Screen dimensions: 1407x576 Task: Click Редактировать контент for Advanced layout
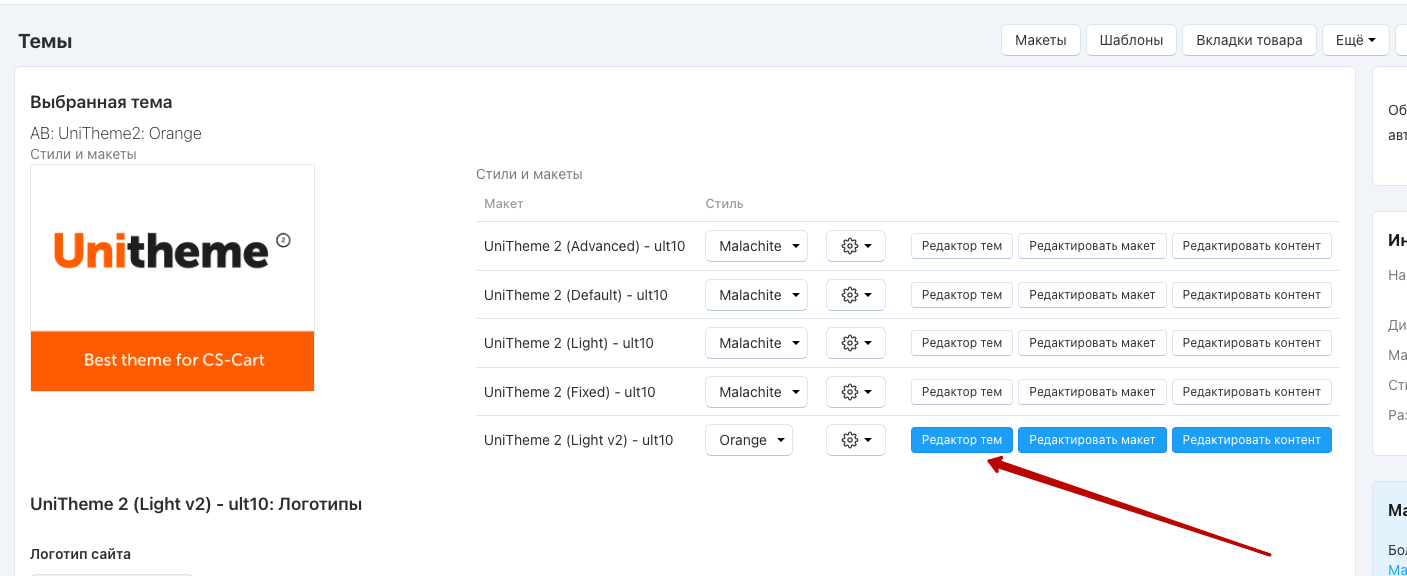click(1252, 246)
